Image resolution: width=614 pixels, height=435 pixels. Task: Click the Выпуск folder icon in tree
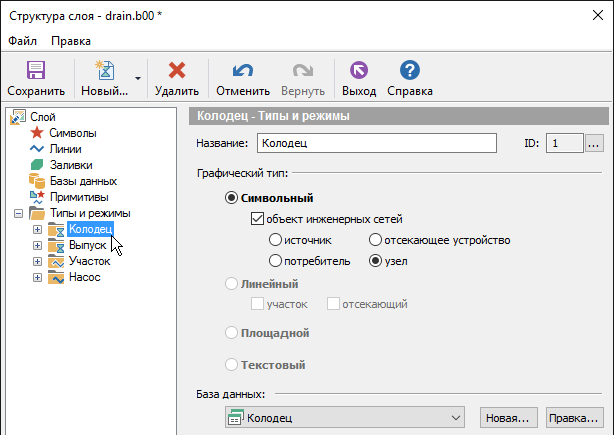56,245
